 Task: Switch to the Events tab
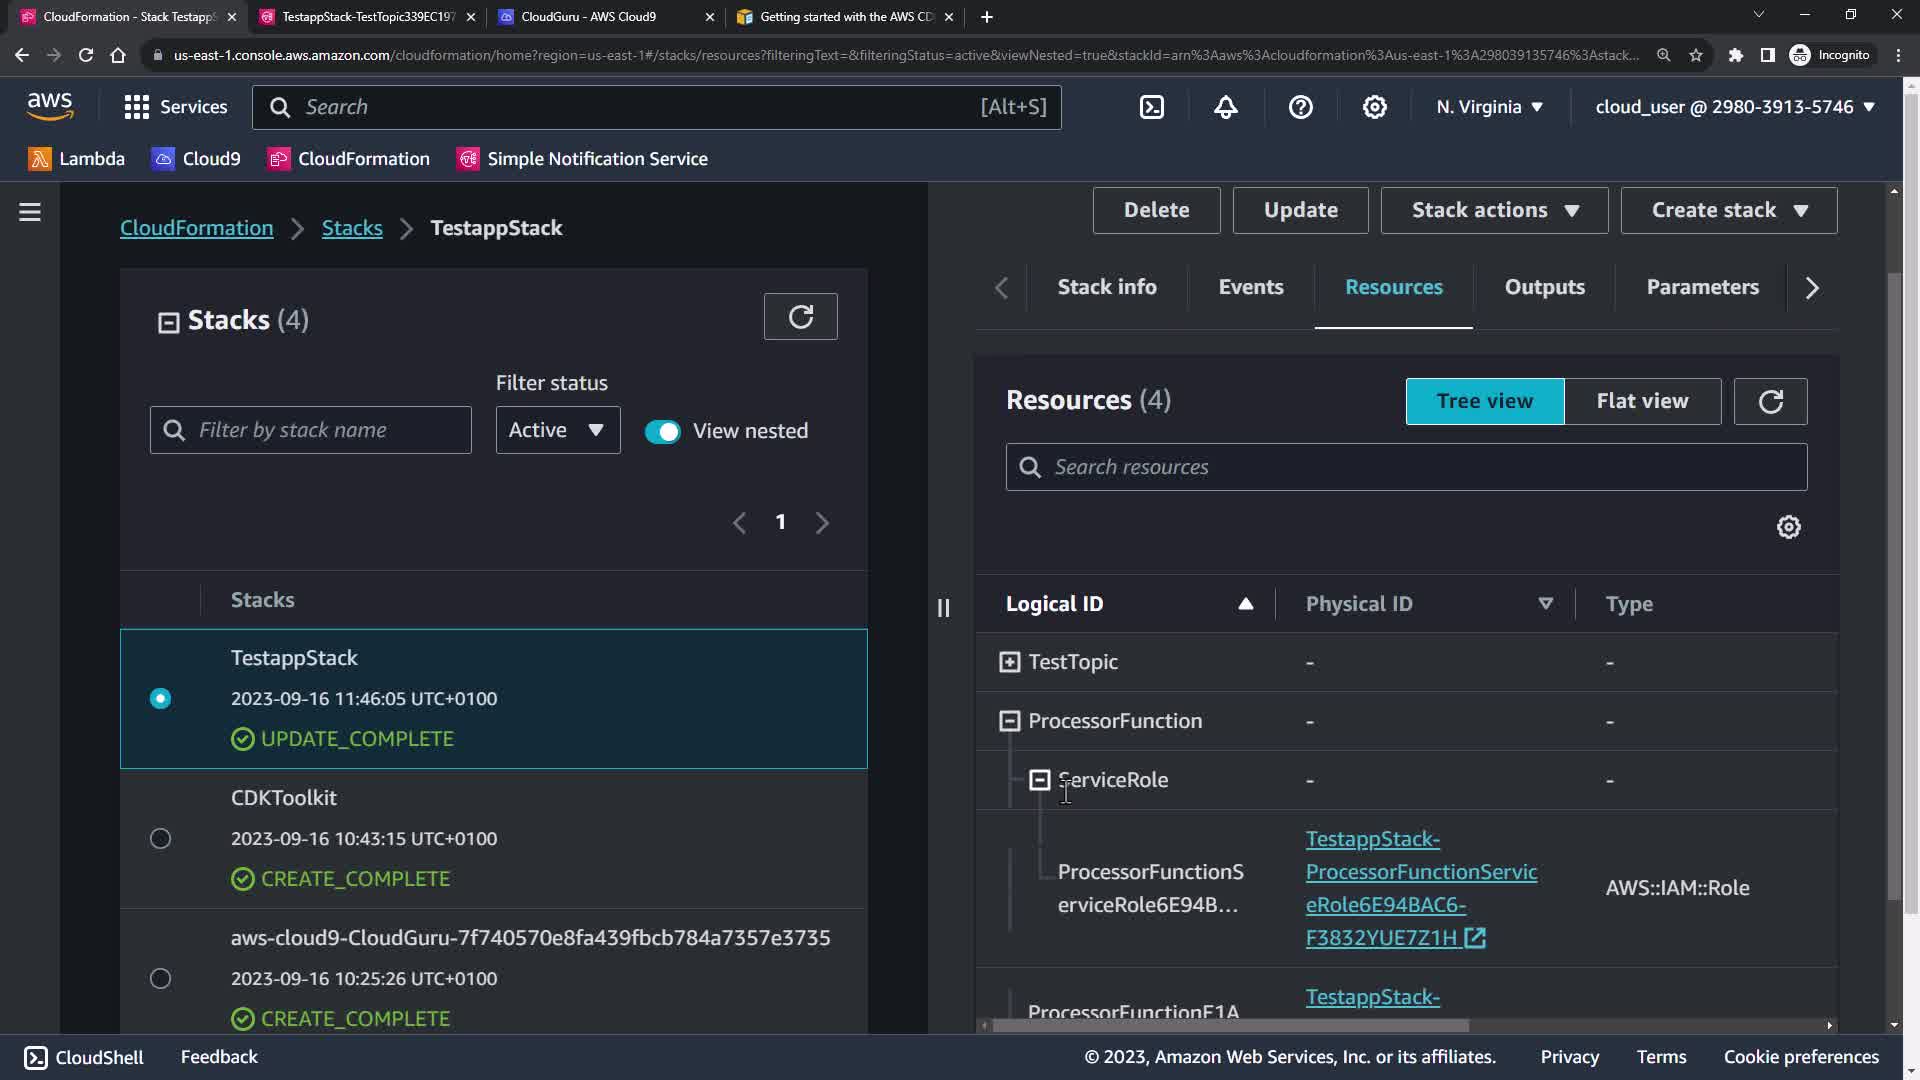1250,287
